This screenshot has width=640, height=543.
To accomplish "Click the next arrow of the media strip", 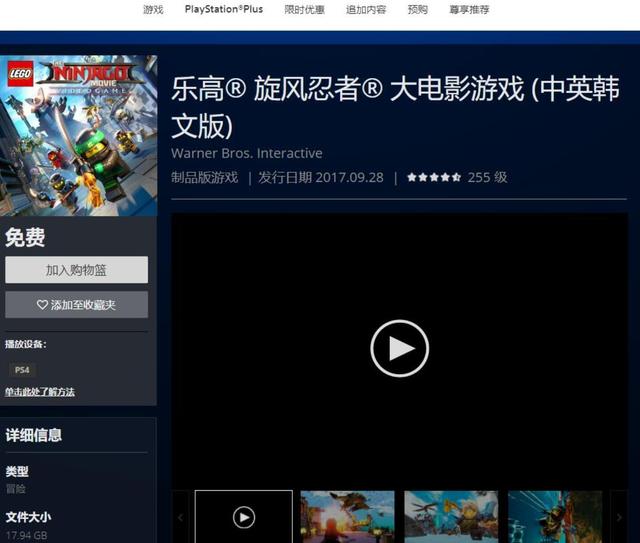I will point(619,517).
